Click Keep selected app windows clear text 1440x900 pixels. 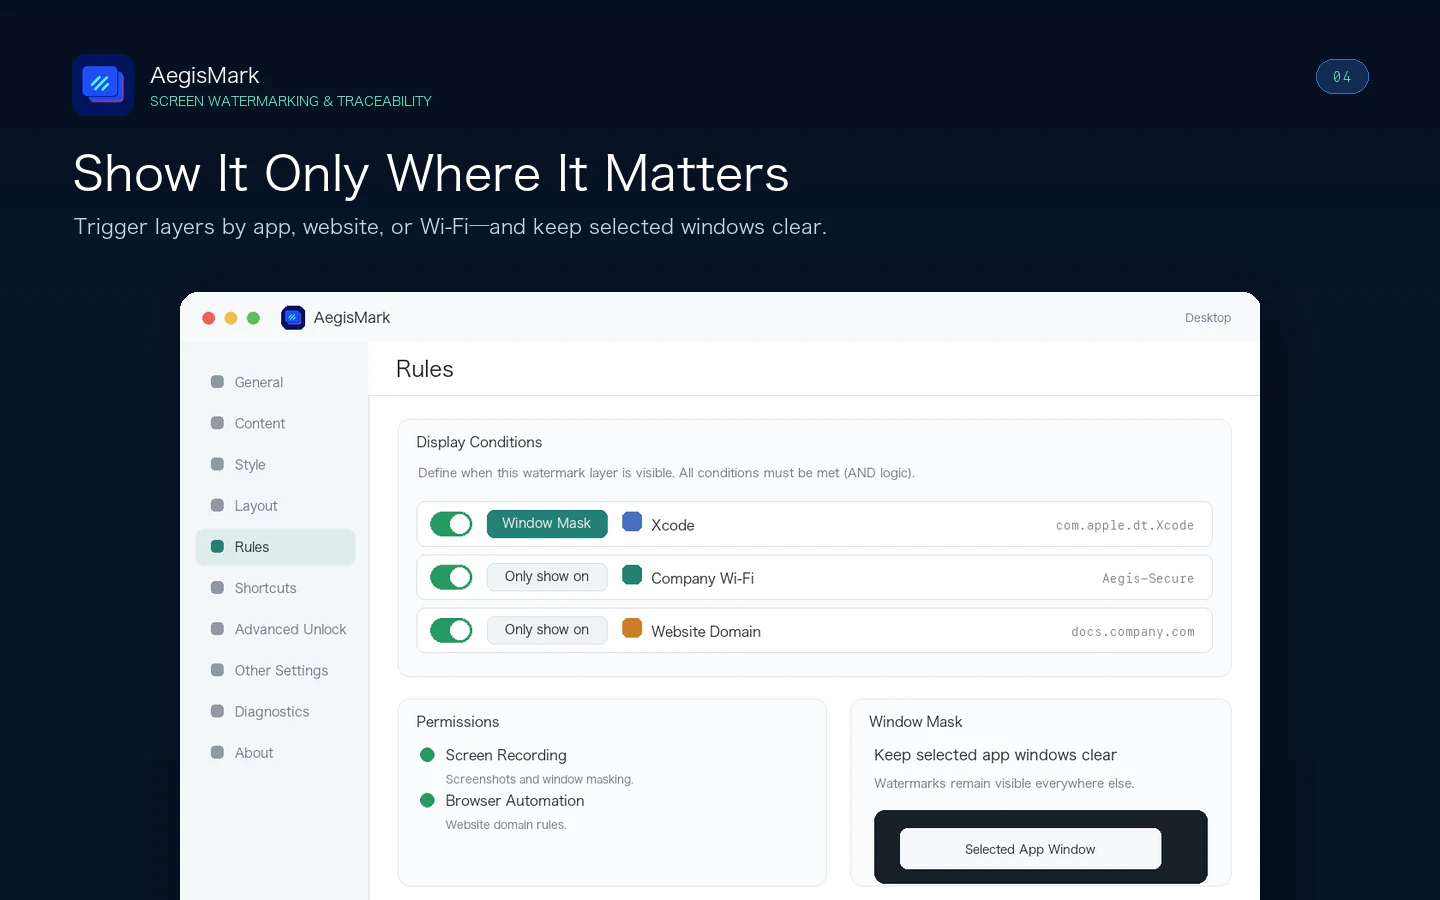[995, 755]
